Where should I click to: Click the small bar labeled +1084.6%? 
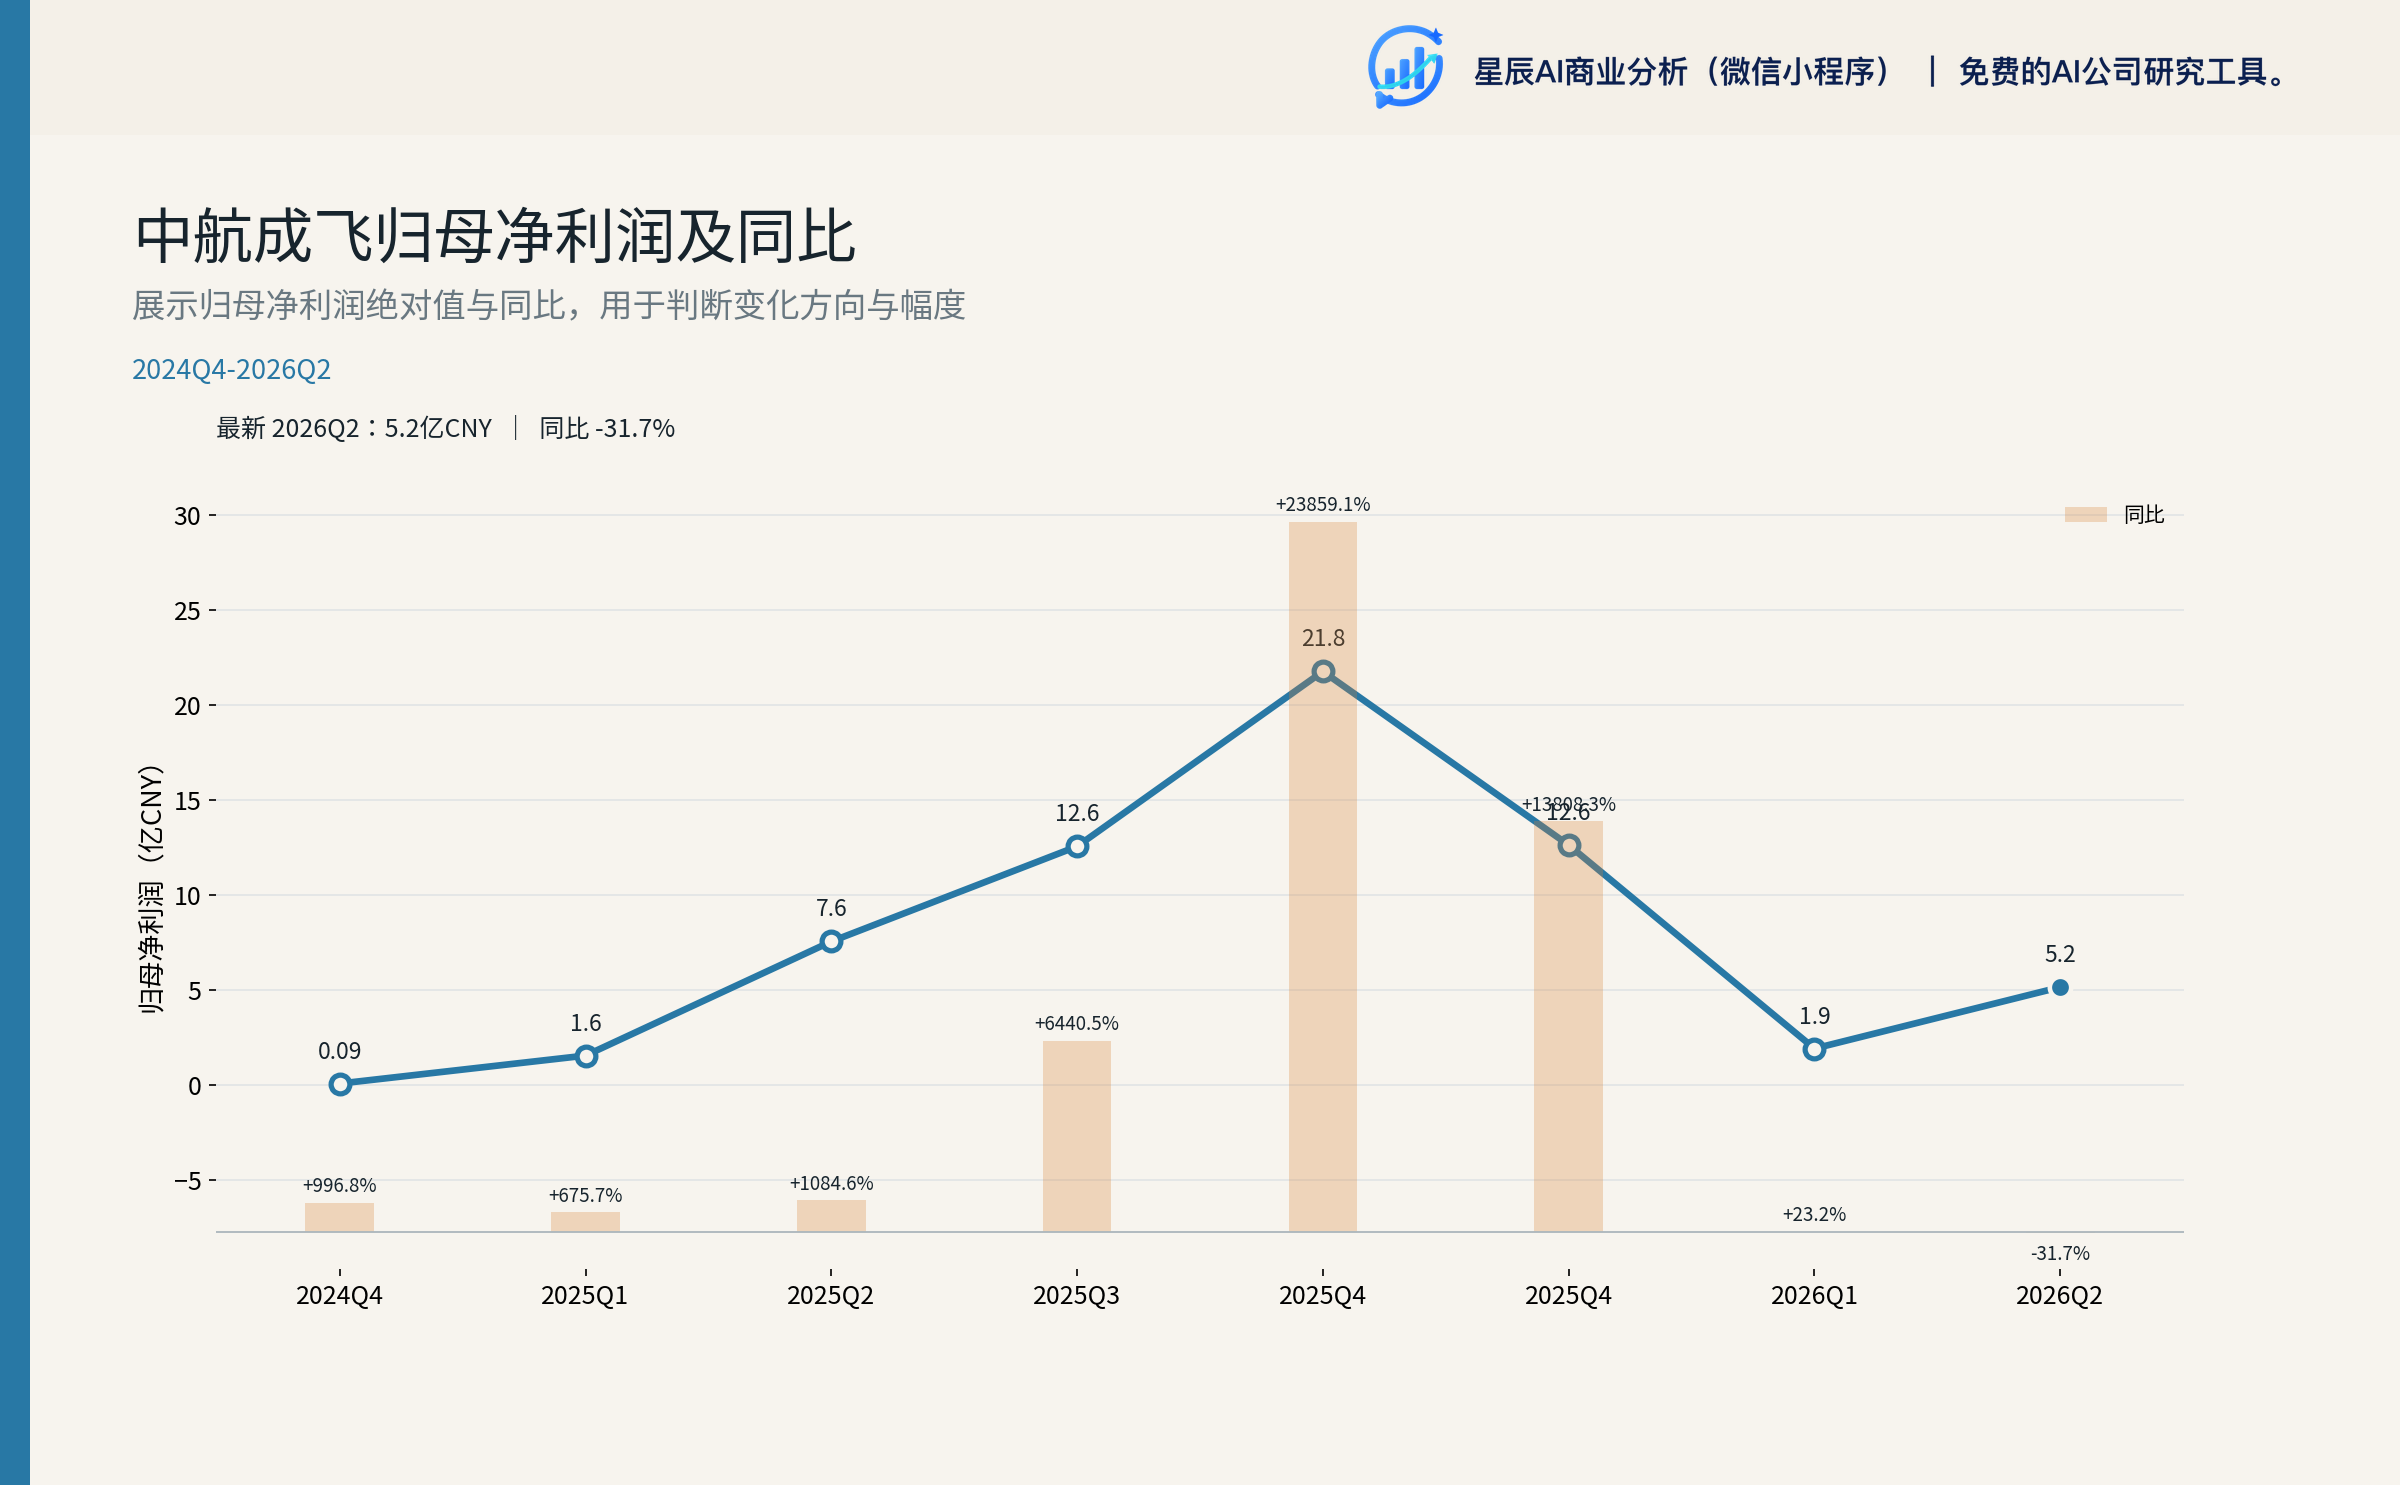pos(831,1216)
